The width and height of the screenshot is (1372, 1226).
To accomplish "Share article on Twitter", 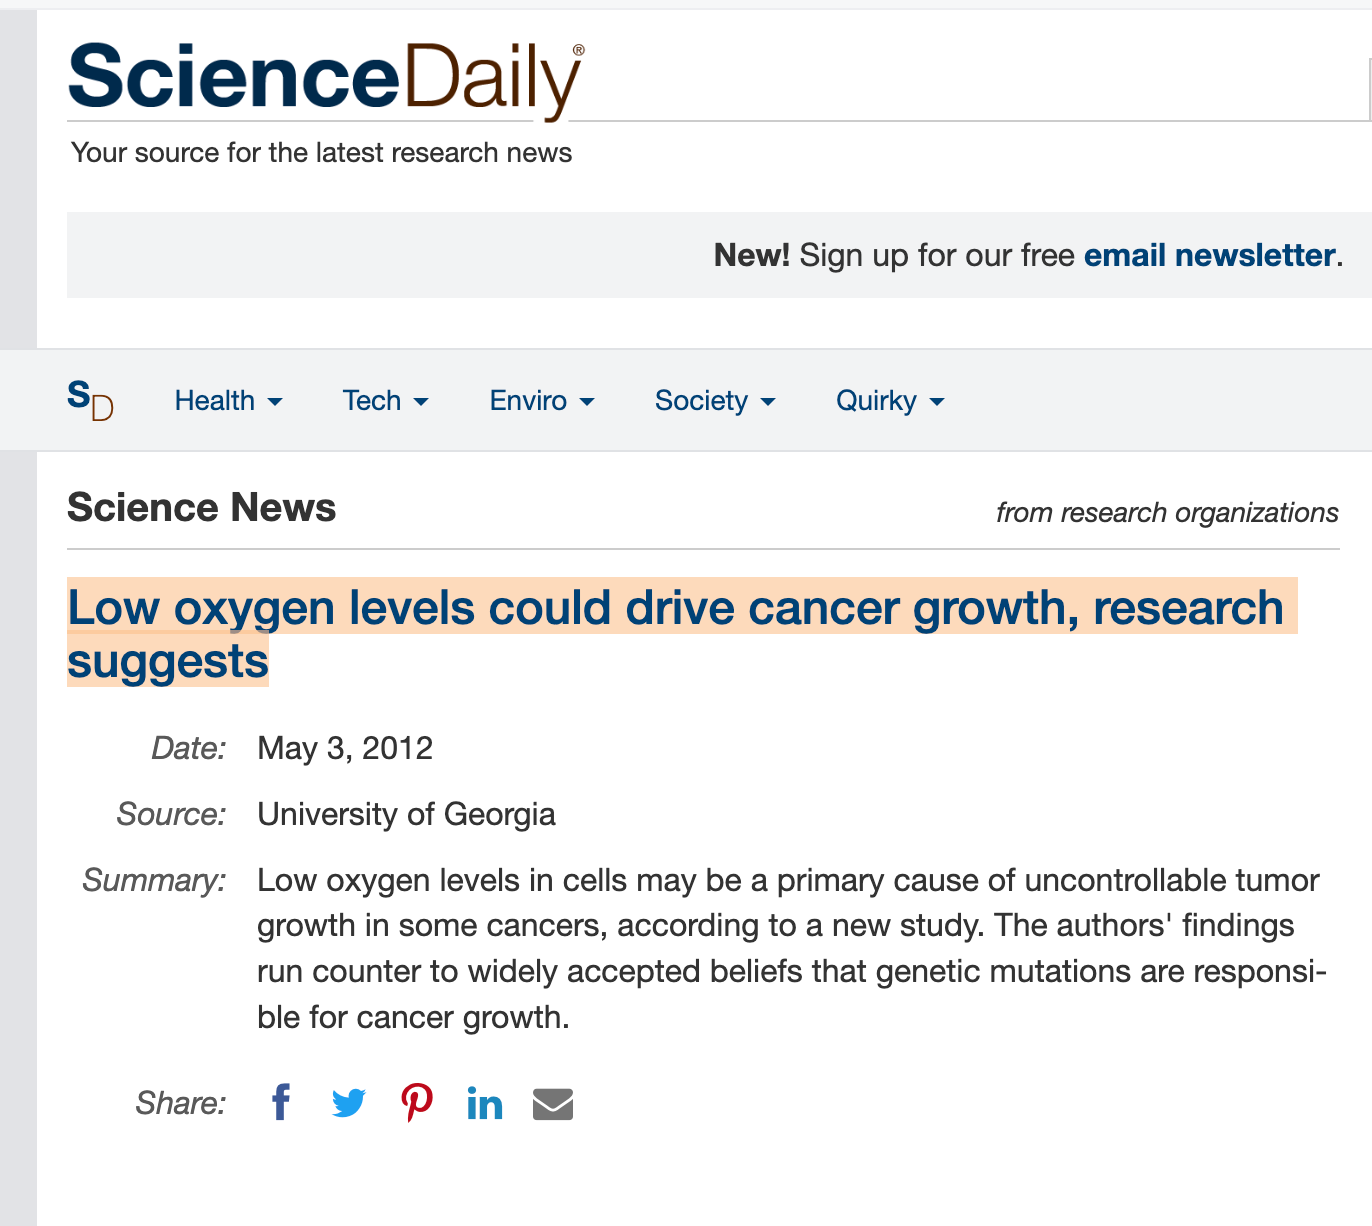I will tap(349, 1103).
